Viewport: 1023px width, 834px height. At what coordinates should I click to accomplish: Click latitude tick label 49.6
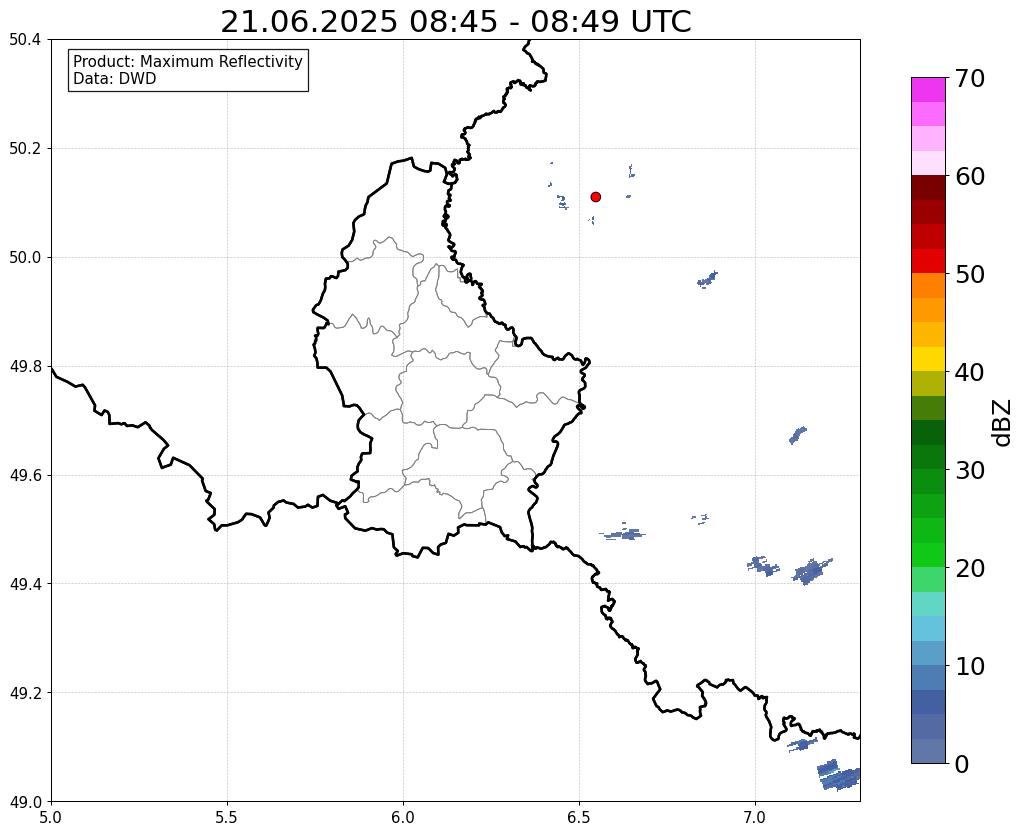pos(25,476)
